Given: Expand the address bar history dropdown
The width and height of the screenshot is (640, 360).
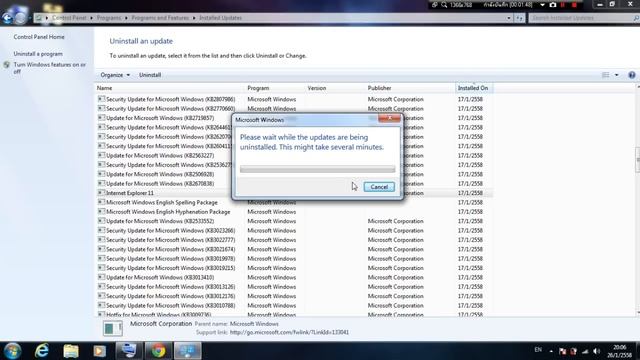Looking at the screenshot, I should [509, 18].
